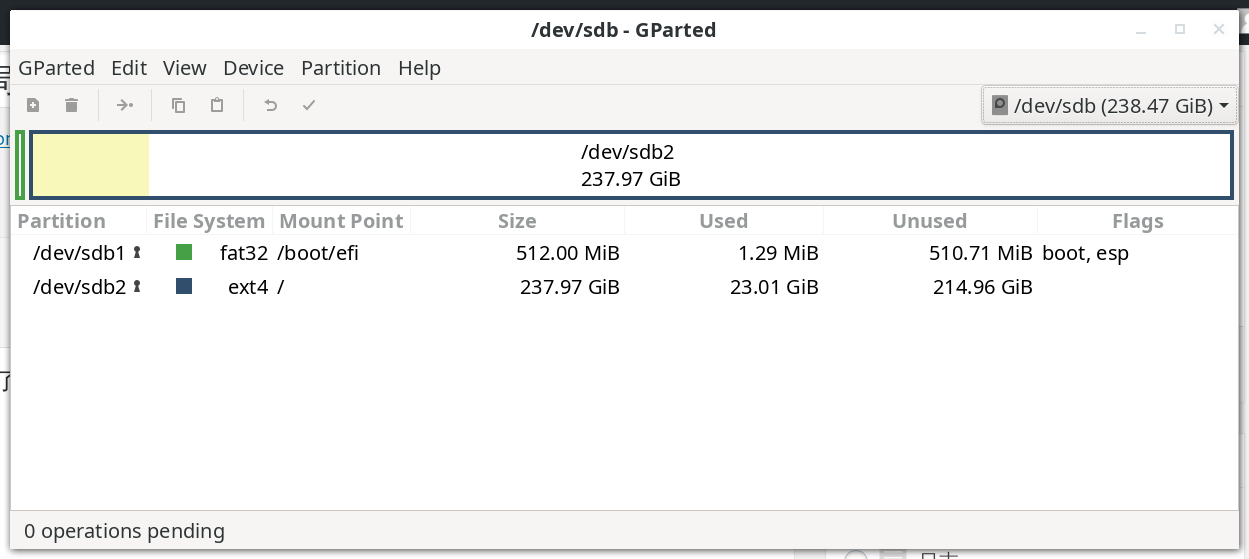
Task: Select the /dev/sdb2 ext4 partition row
Action: (624, 287)
